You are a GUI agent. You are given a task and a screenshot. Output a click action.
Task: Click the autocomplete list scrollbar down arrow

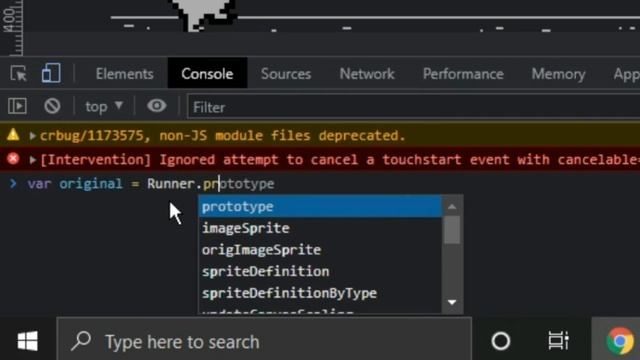click(x=452, y=302)
